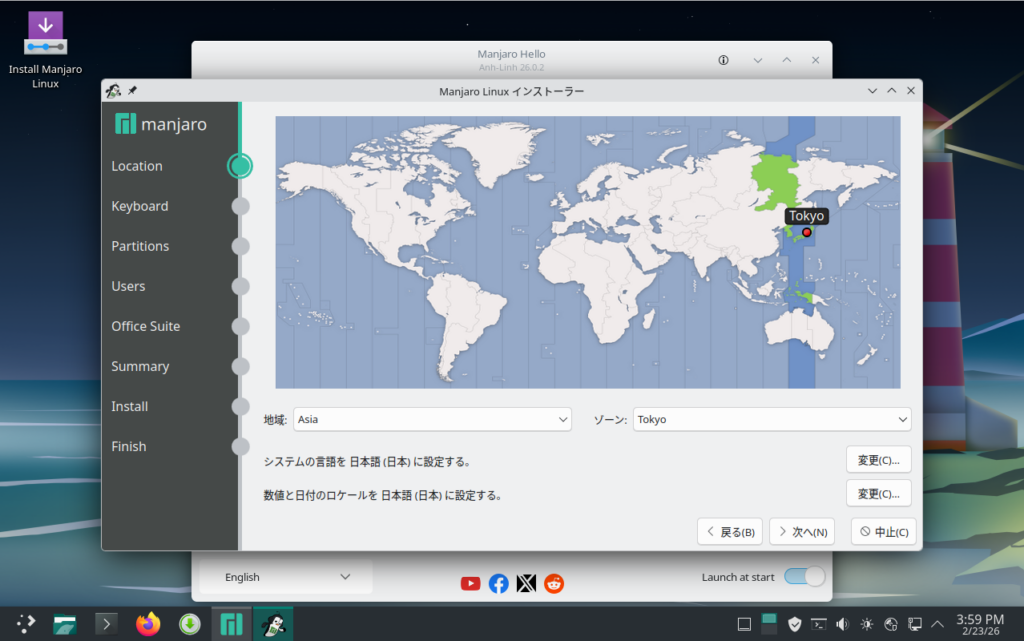
Task: Pin the installer window using the pin icon
Action: pyautogui.click(x=133, y=91)
